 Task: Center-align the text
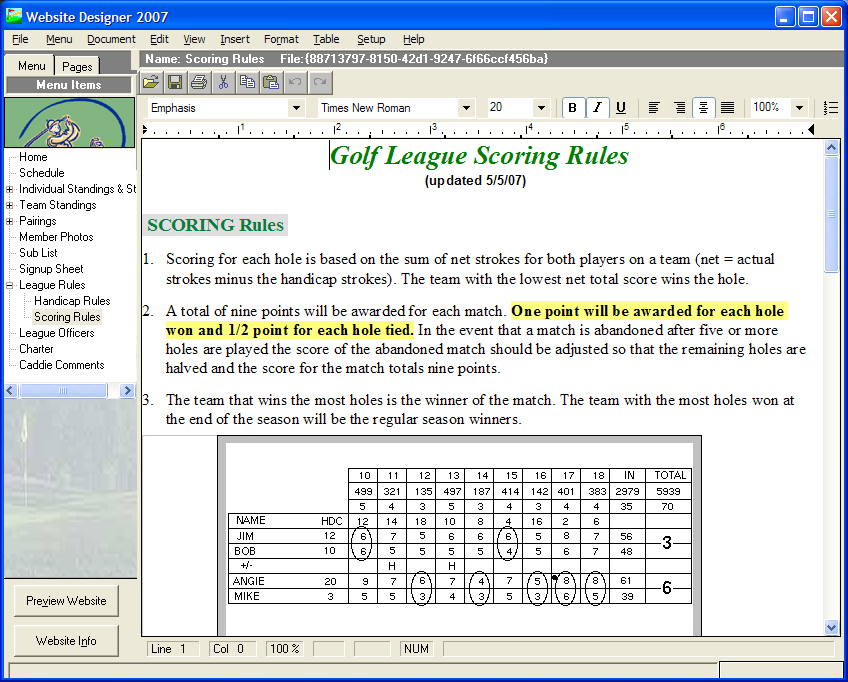click(x=704, y=108)
